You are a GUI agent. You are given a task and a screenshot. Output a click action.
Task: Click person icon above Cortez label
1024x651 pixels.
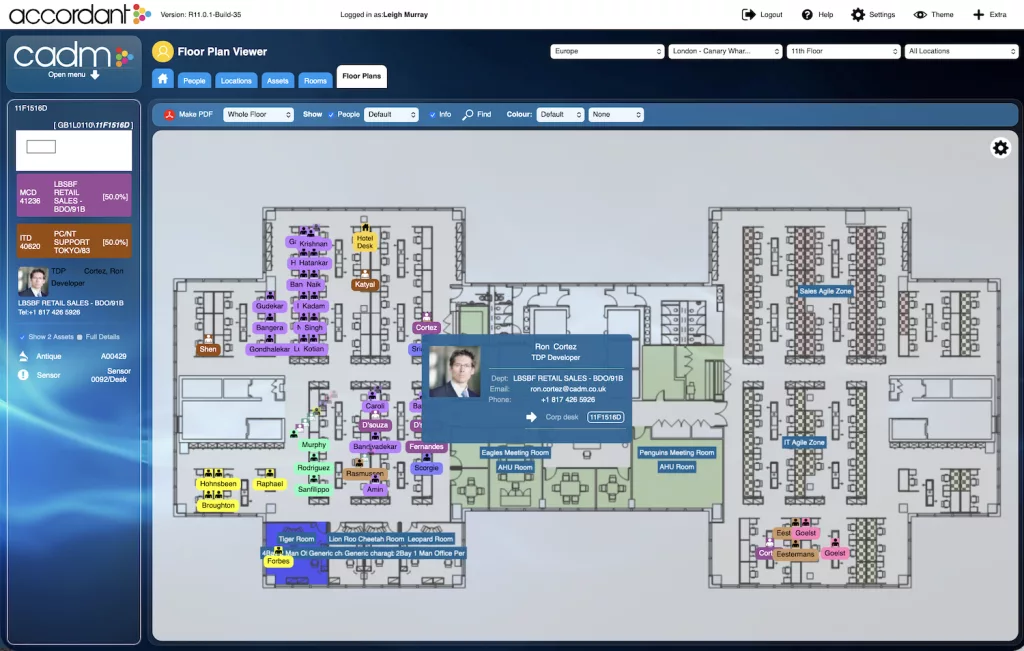pos(426,317)
